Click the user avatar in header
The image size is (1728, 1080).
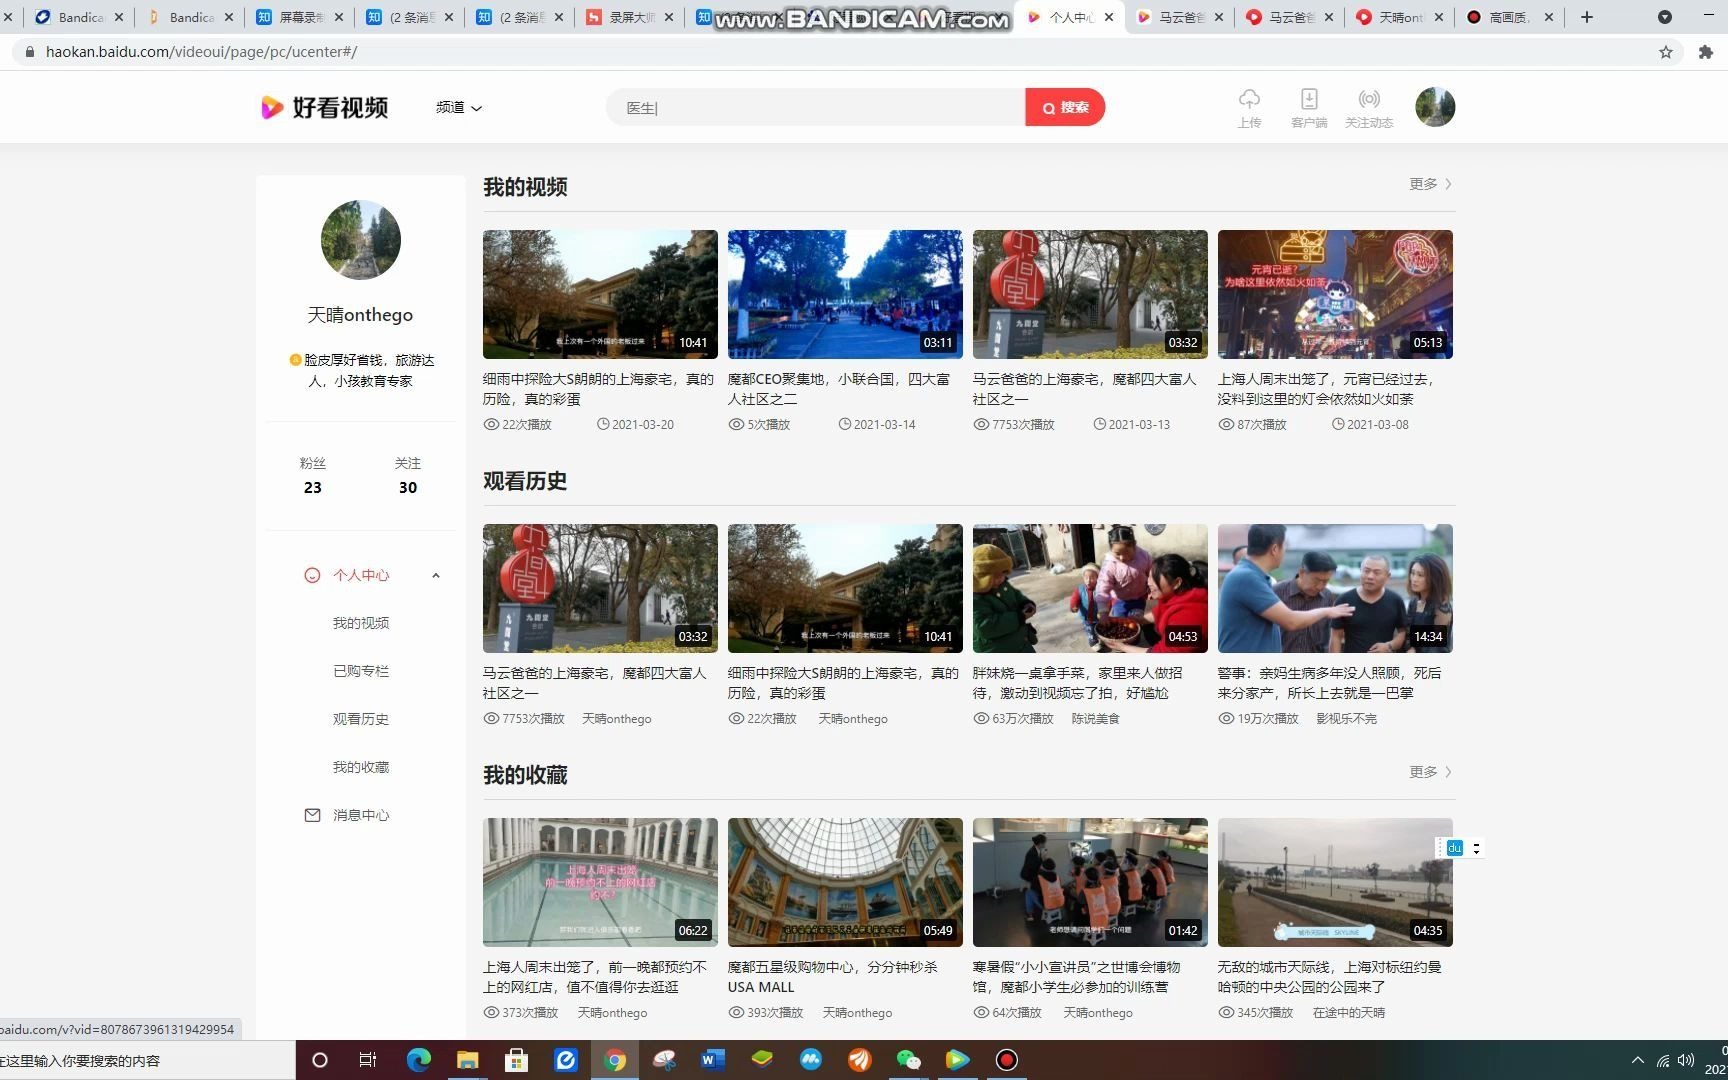(1435, 107)
